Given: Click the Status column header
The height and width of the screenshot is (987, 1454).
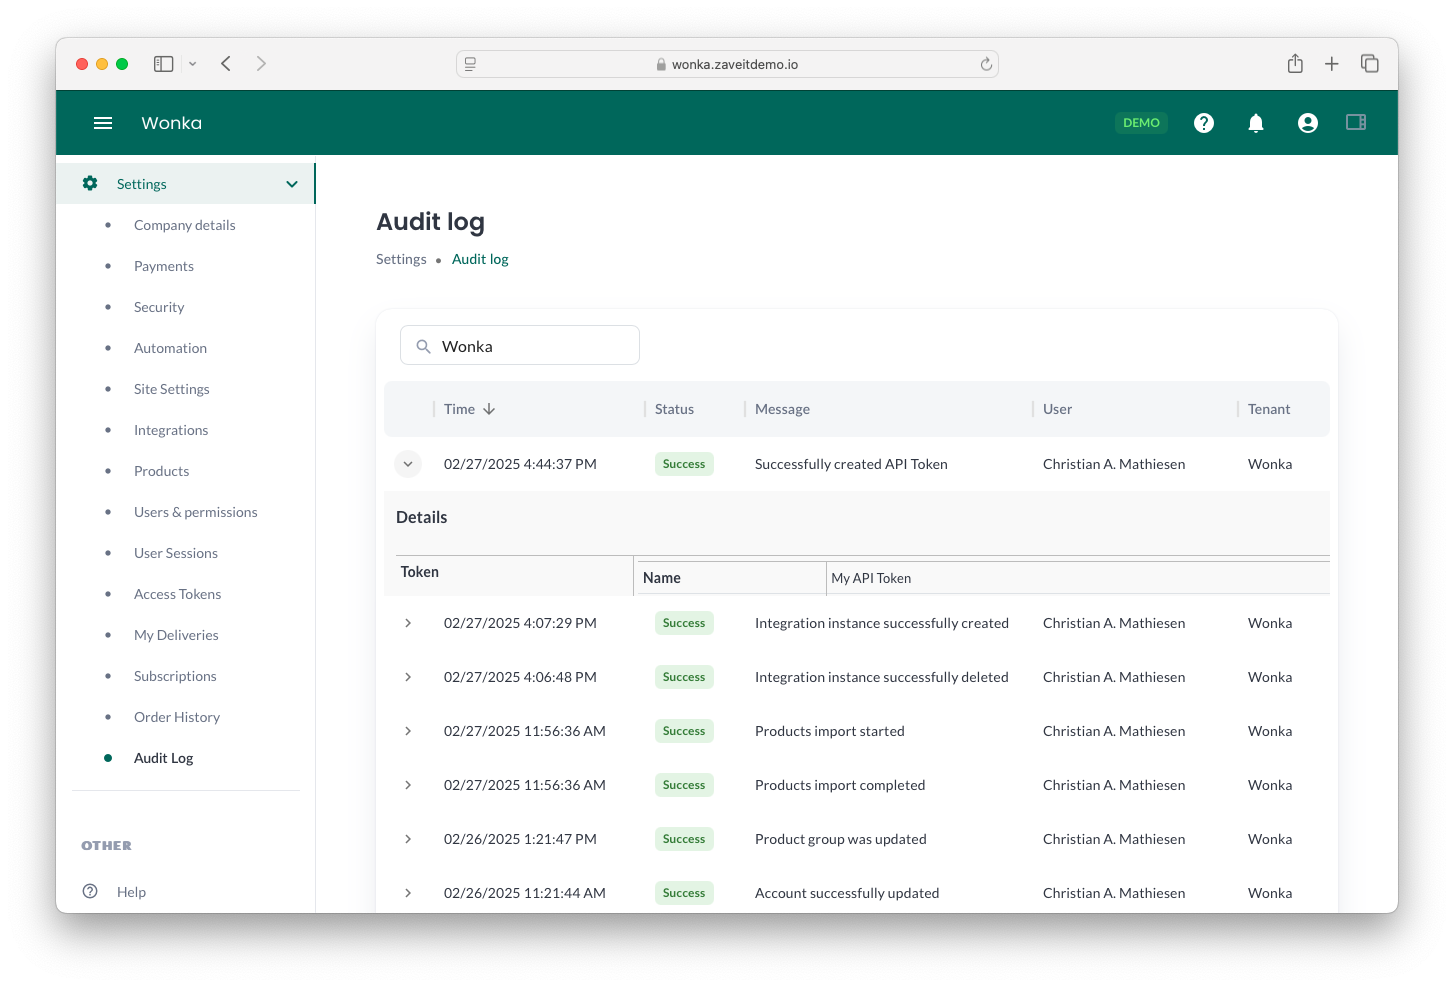Looking at the screenshot, I should (674, 409).
